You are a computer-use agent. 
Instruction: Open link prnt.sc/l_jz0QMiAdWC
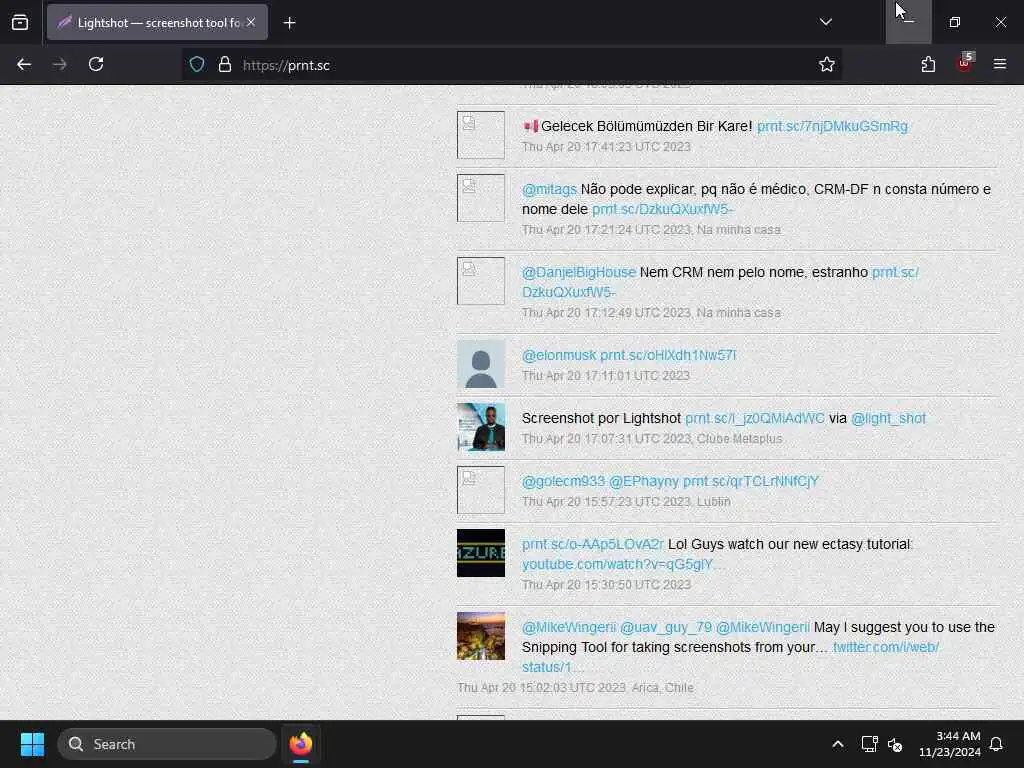tap(755, 419)
